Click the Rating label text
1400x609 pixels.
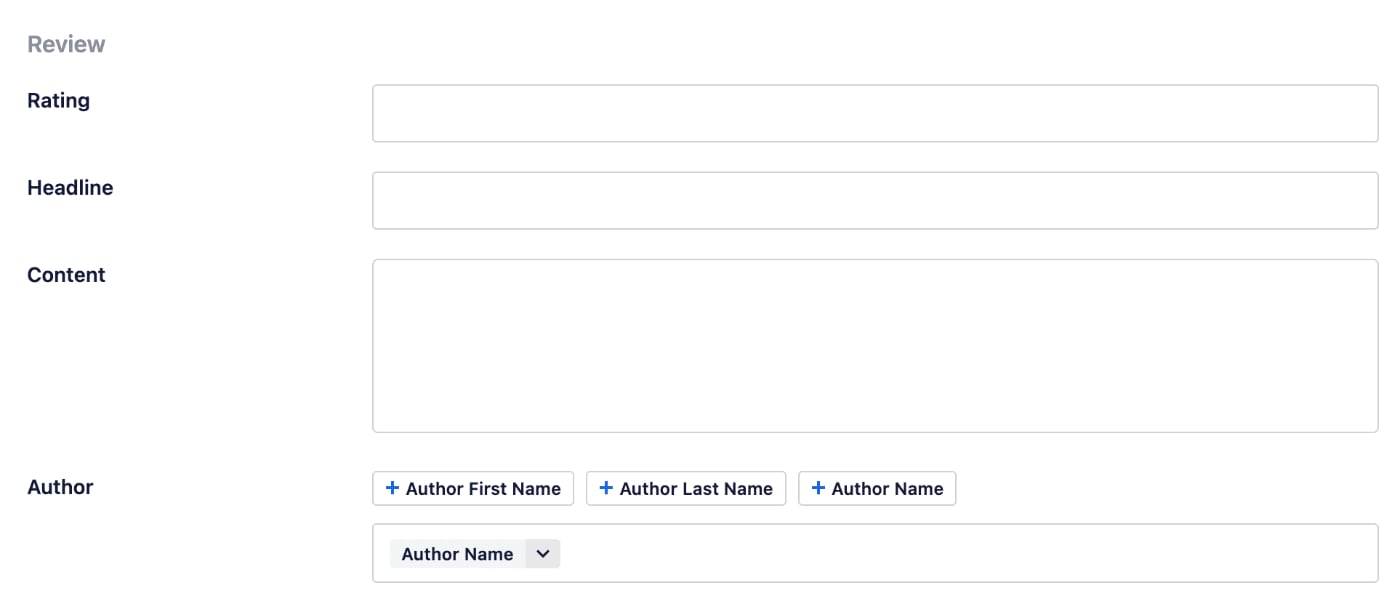pyautogui.click(x=58, y=100)
